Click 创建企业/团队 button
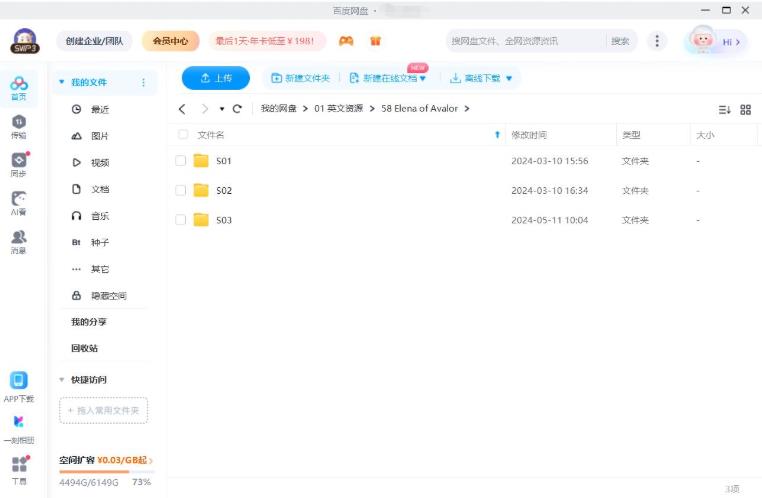Viewport: 762px width, 498px height. [94, 41]
